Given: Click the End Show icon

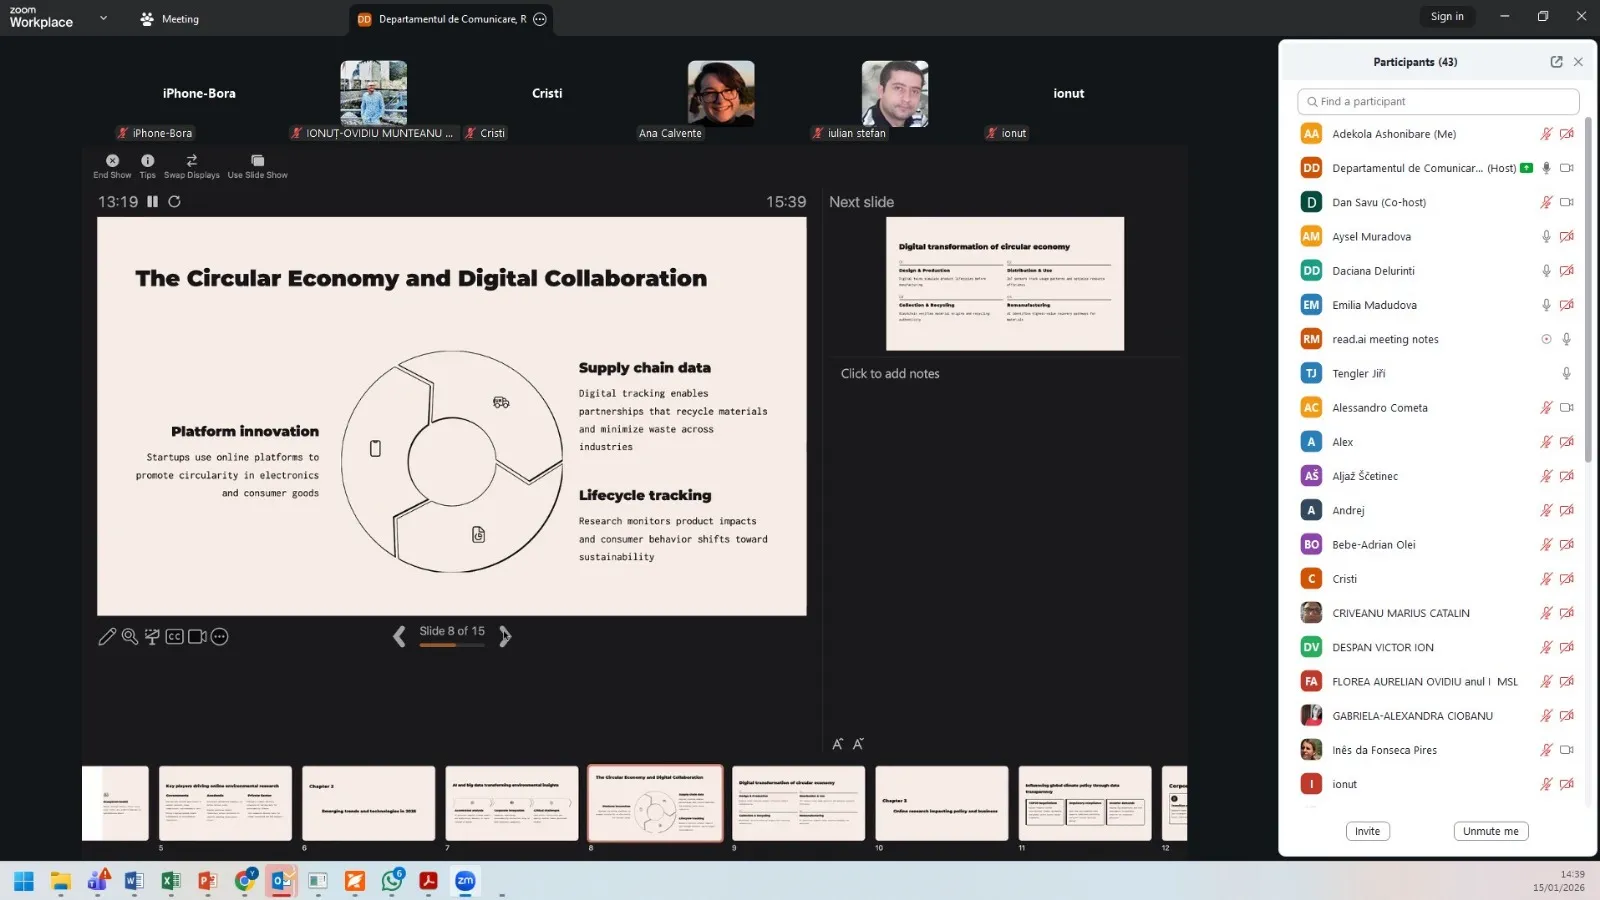Looking at the screenshot, I should 112,161.
